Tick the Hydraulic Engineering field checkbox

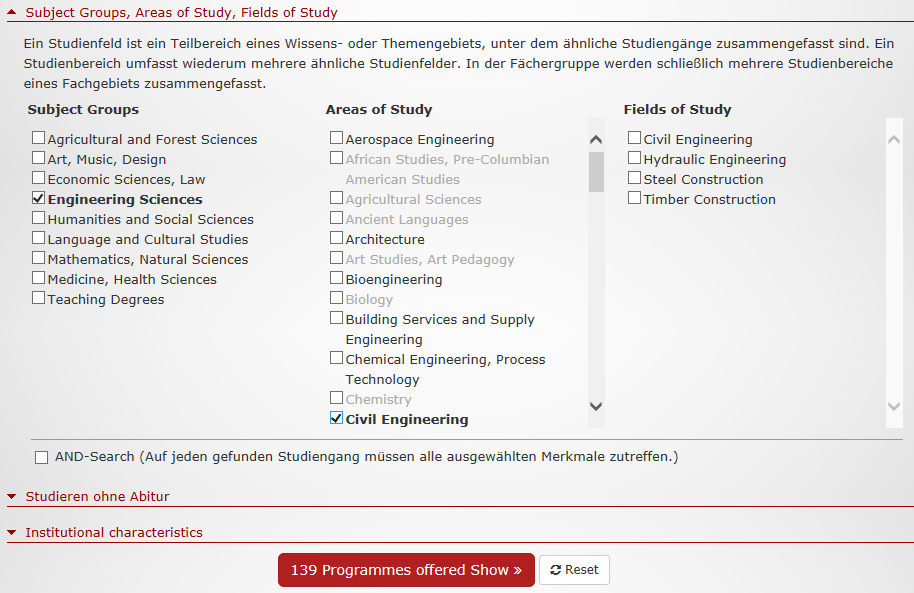634,158
